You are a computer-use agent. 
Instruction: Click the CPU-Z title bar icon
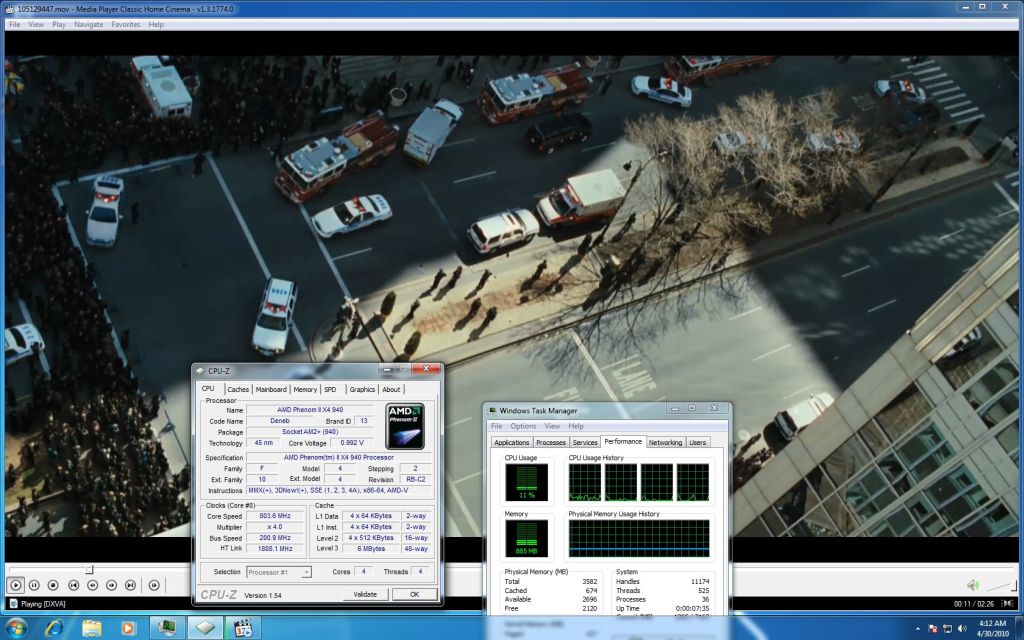click(x=200, y=371)
